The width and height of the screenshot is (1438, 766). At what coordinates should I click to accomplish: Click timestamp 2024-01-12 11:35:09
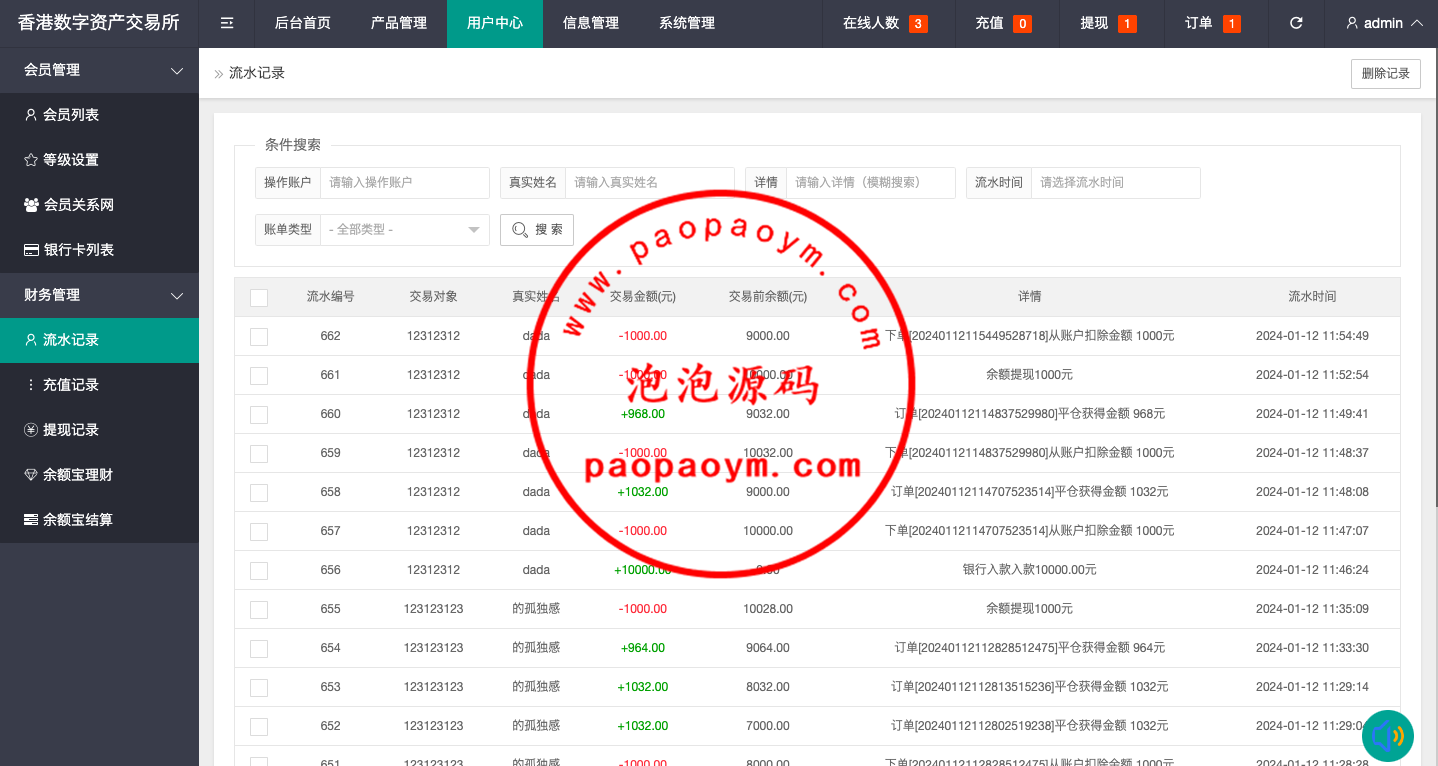click(1312, 609)
